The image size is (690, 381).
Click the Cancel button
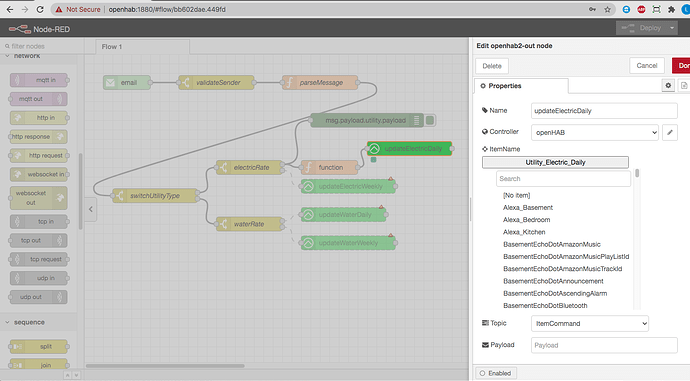point(647,66)
